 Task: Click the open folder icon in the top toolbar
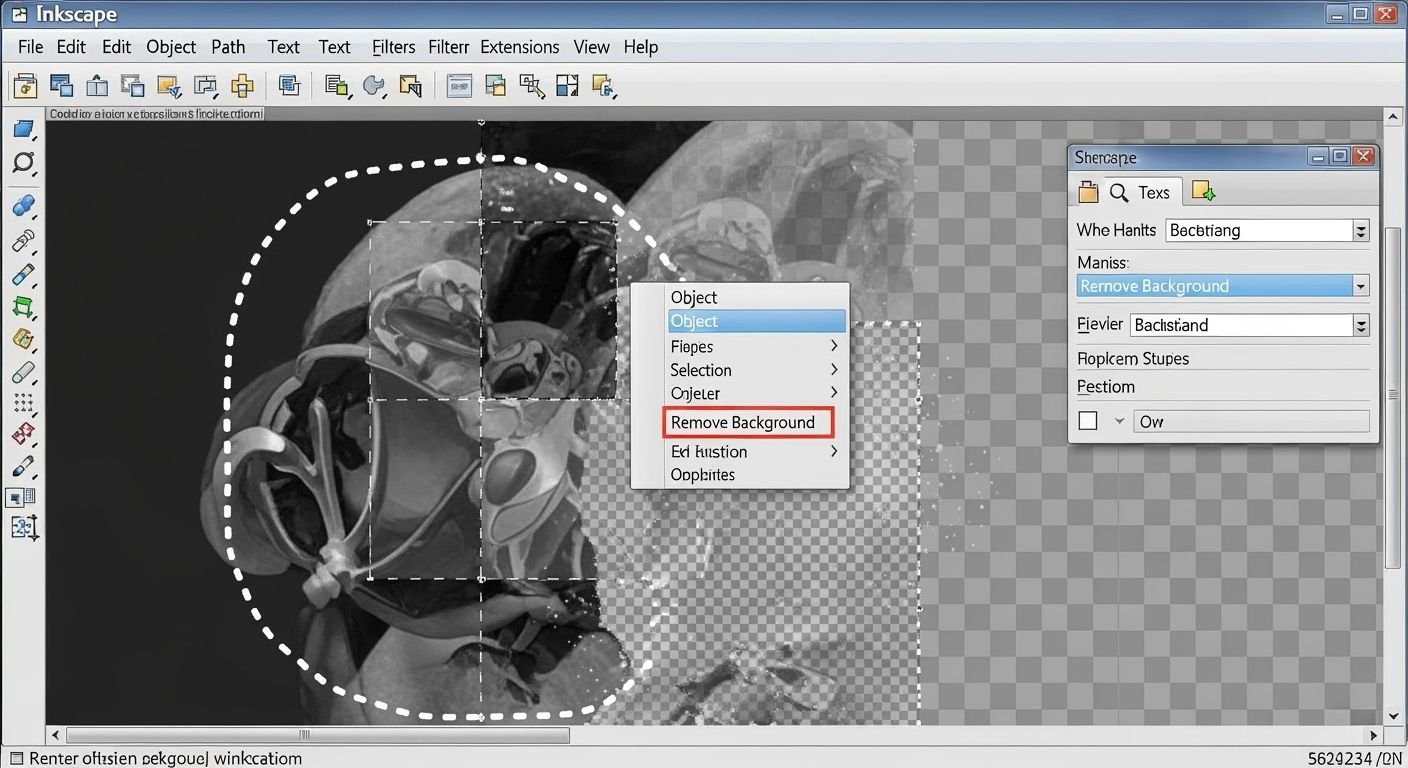coord(25,86)
